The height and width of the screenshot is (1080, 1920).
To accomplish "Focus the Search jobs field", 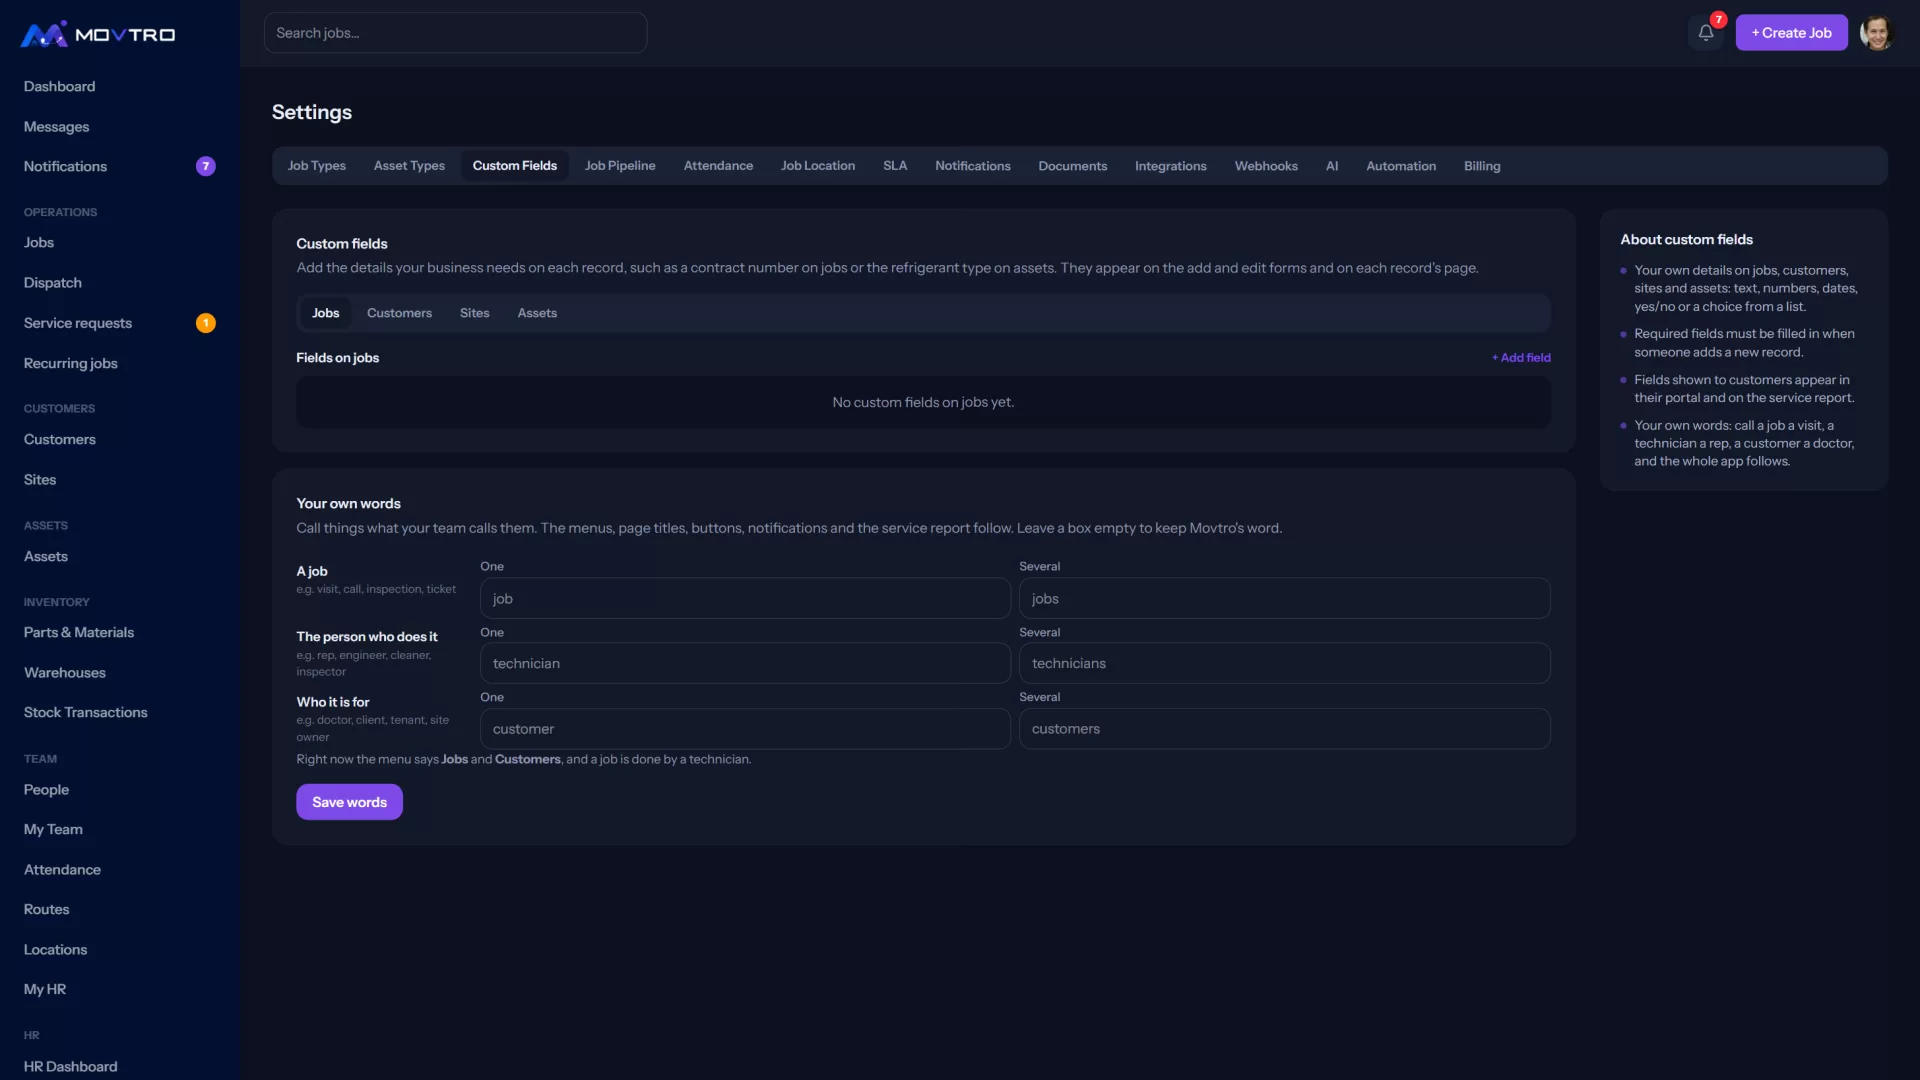I will 455,33.
